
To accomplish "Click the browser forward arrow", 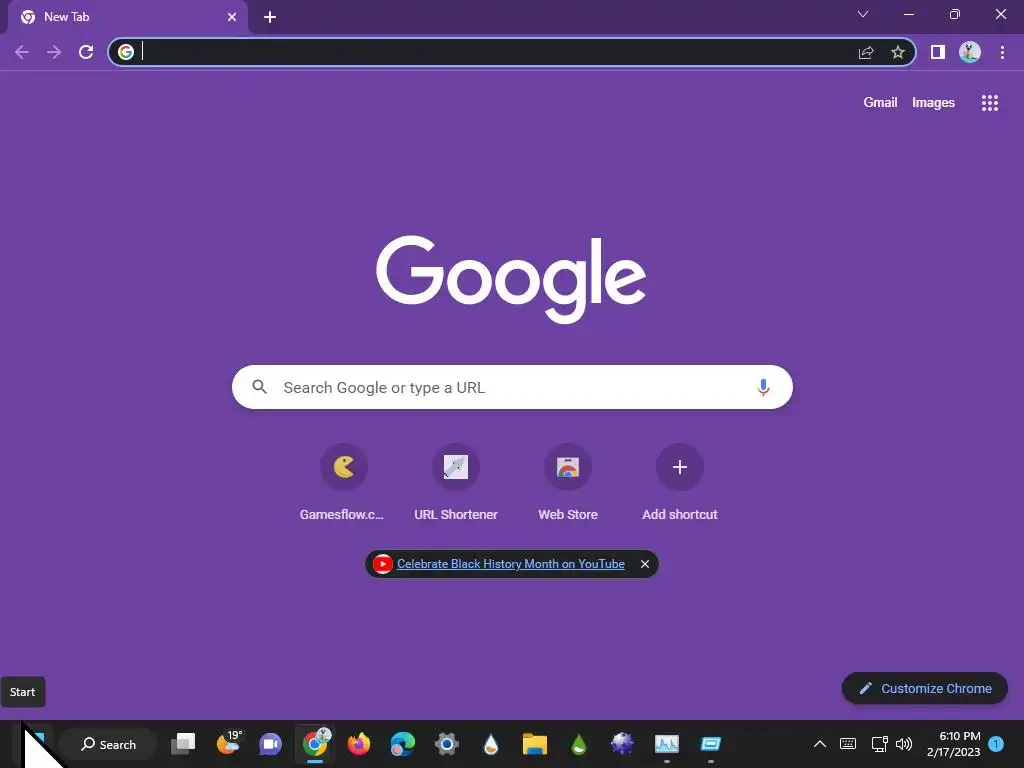I will click(54, 52).
